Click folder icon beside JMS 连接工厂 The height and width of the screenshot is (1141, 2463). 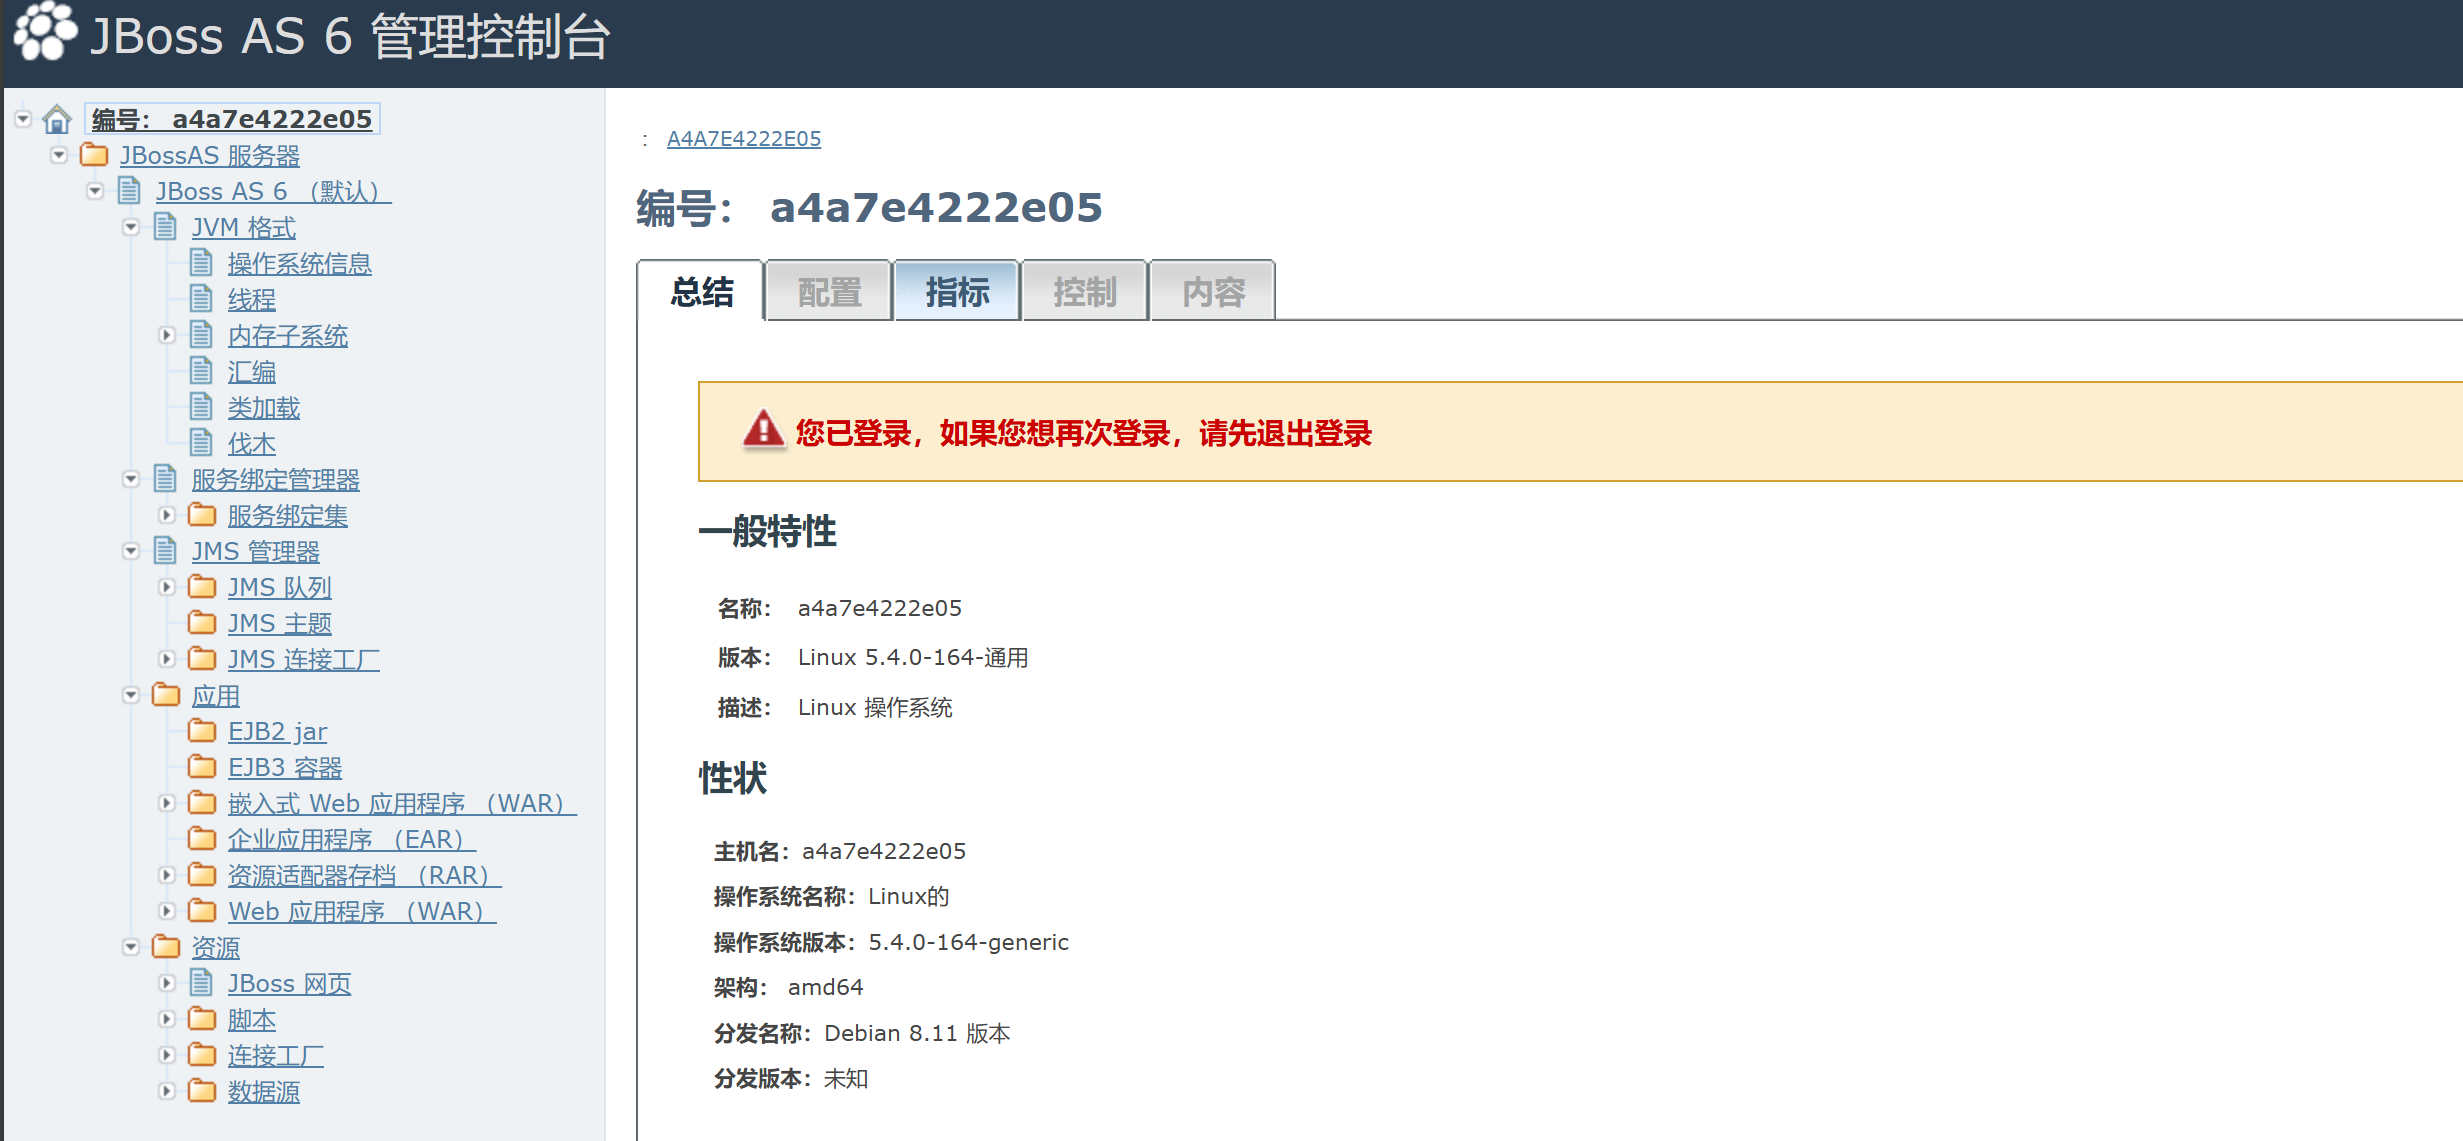tap(202, 659)
